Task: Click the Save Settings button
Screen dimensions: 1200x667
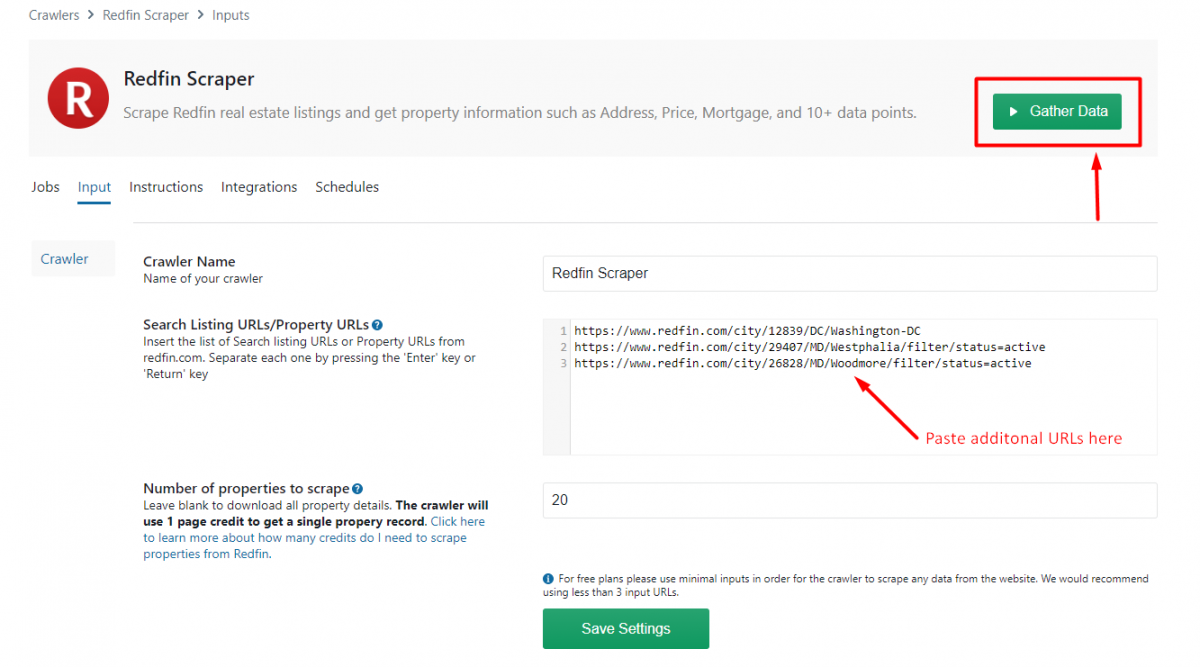Action: [625, 628]
